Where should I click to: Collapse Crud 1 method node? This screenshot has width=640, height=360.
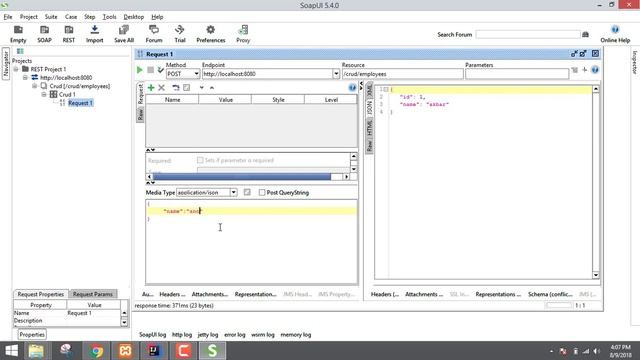[x=44, y=94]
